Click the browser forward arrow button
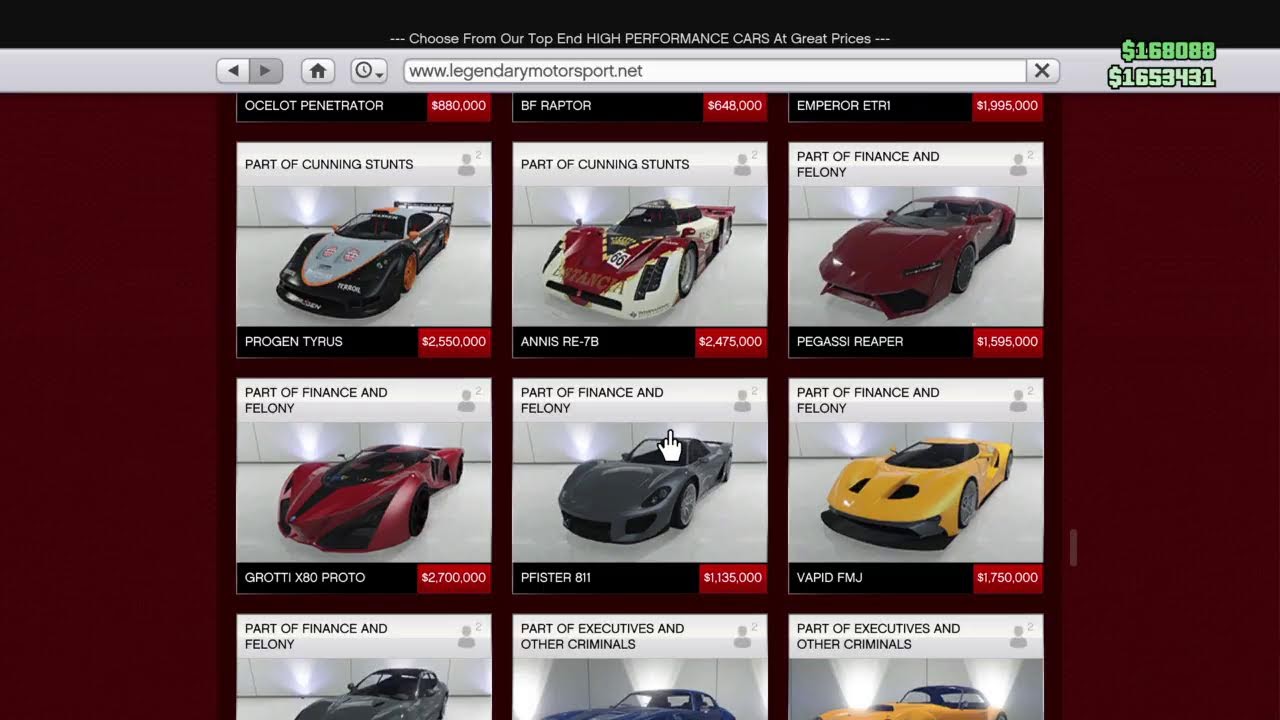Screen dimensions: 1280x720 click(266, 71)
